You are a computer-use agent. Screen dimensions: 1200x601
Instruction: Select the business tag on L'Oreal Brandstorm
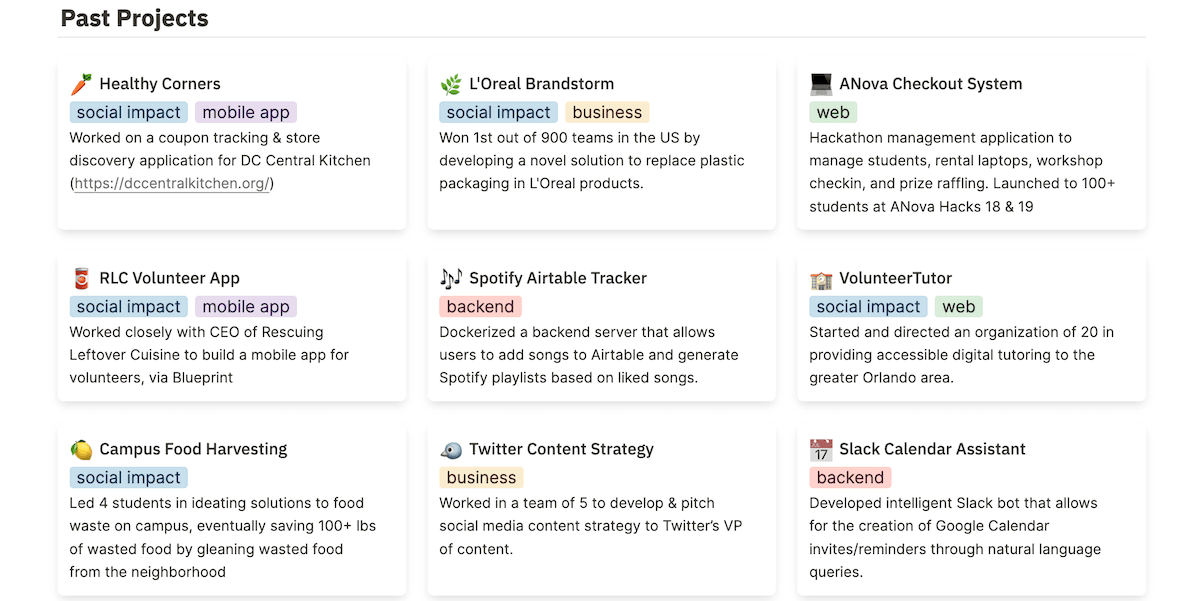pyautogui.click(x=607, y=112)
